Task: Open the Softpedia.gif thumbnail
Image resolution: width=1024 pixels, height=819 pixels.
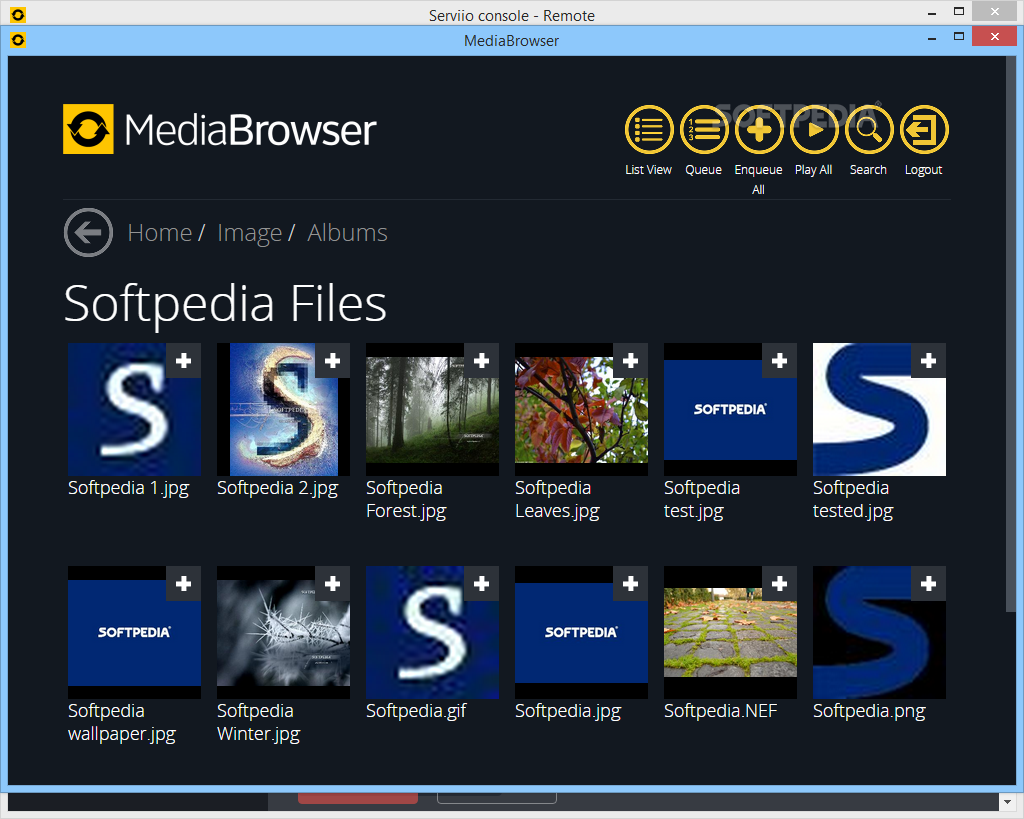Action: point(432,632)
